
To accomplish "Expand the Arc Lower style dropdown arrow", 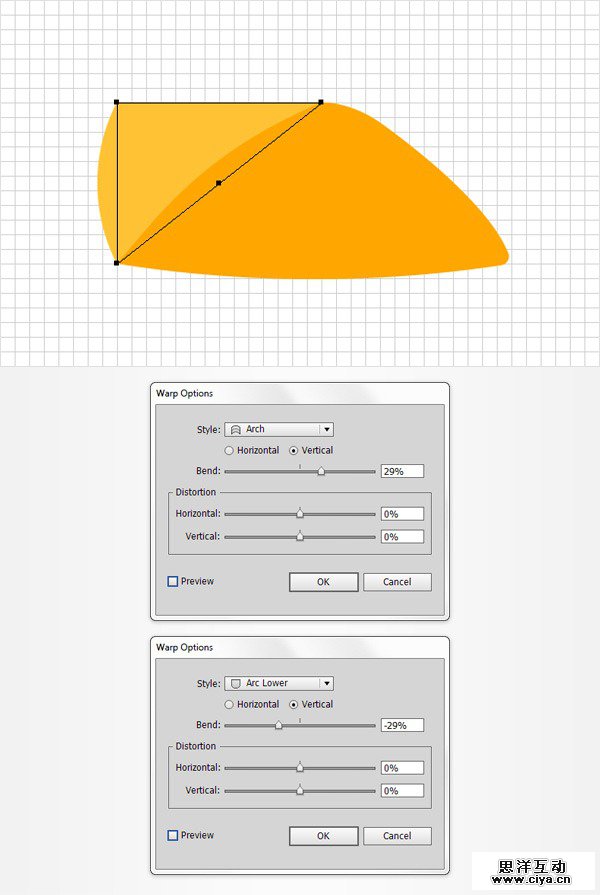I will [x=327, y=683].
